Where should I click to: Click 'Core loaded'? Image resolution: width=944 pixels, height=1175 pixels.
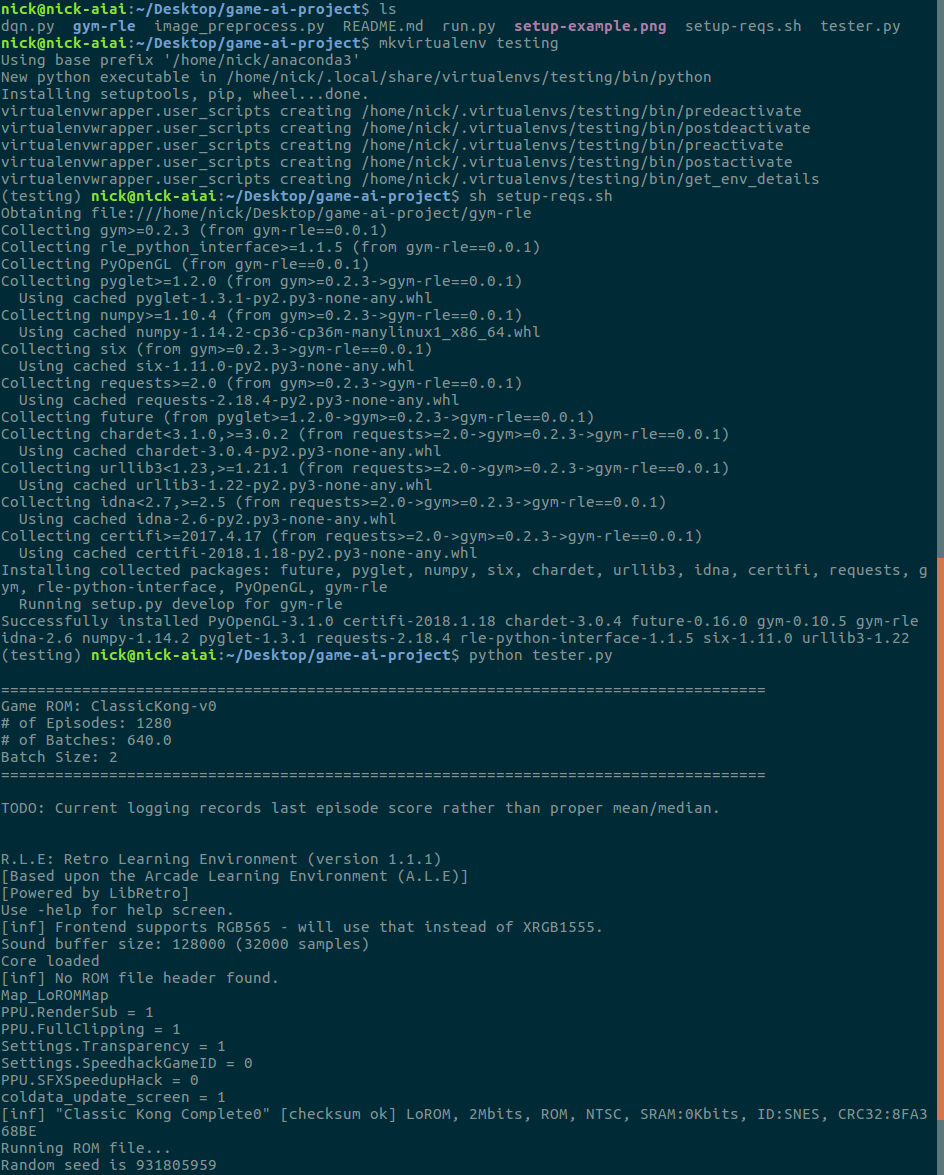click(50, 961)
